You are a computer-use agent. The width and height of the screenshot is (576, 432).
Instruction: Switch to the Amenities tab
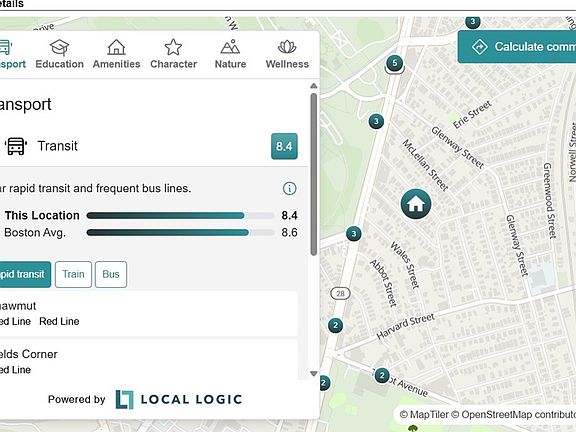116,54
